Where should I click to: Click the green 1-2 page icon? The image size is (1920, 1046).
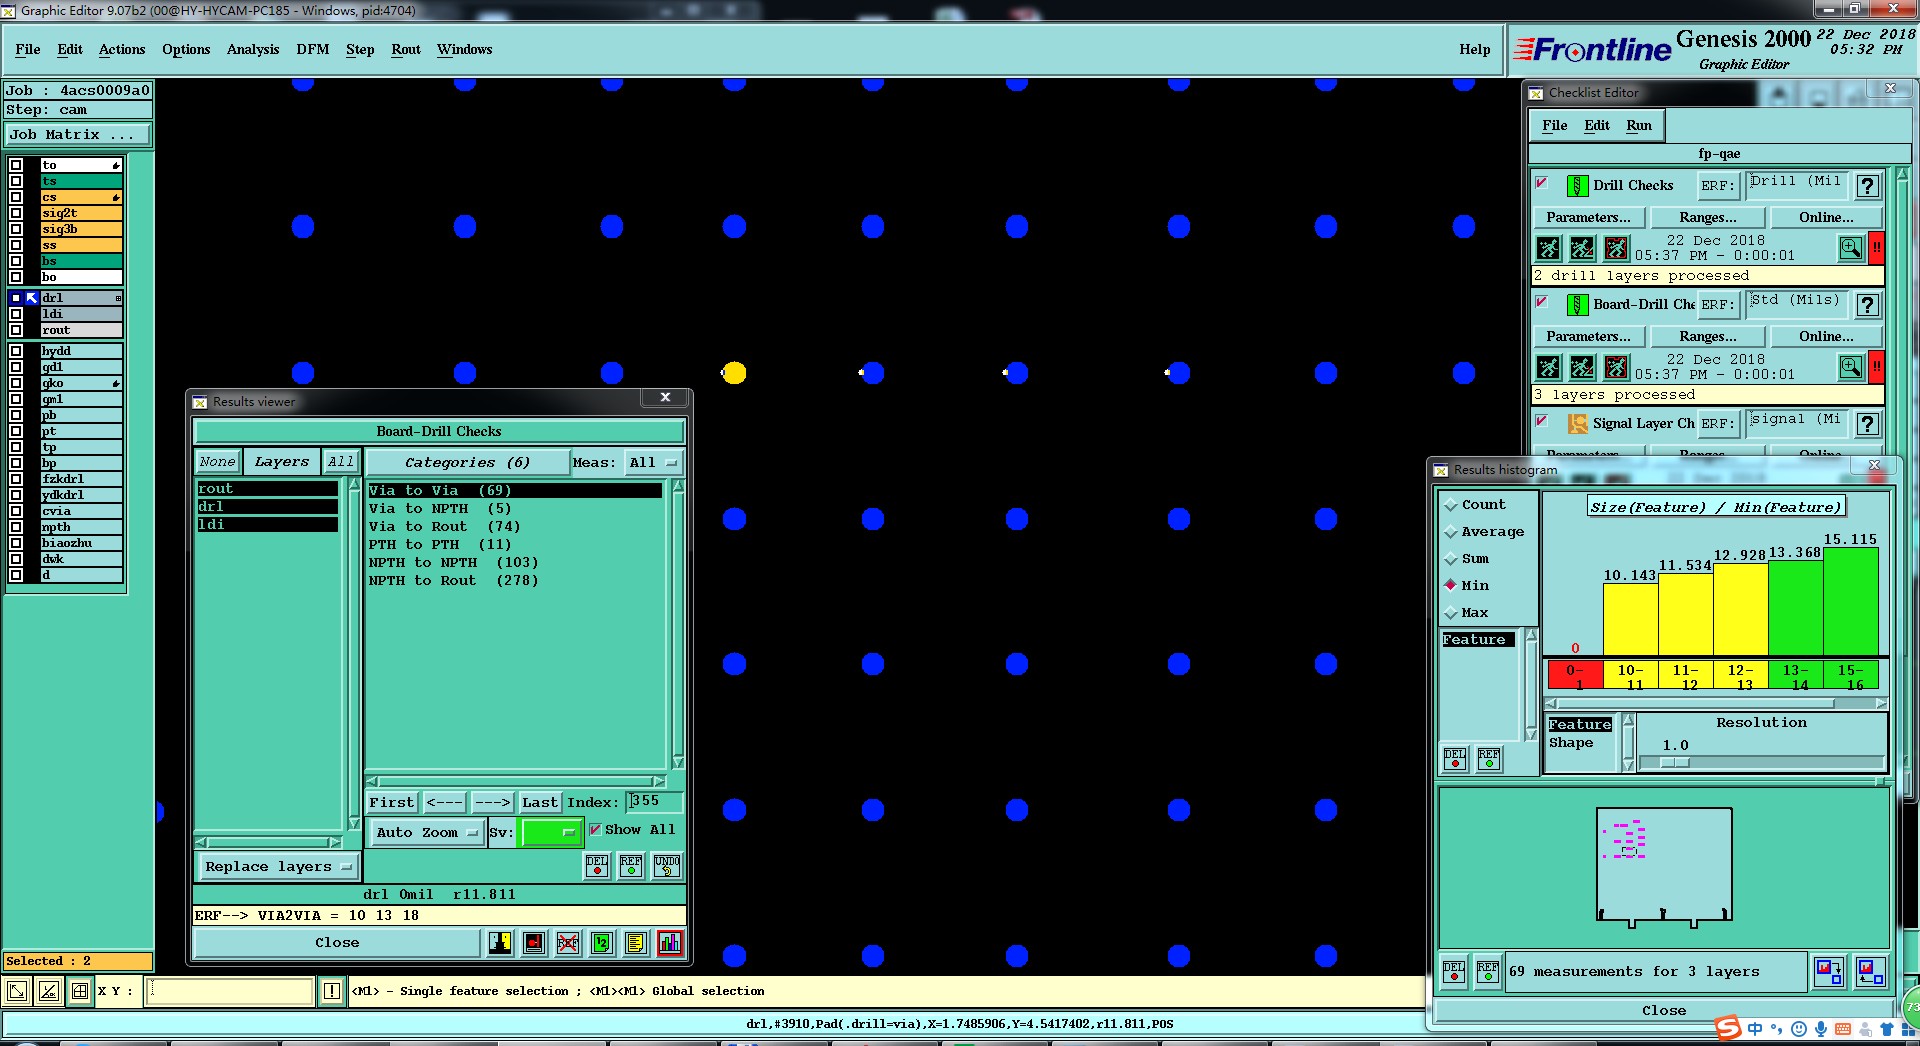602,943
